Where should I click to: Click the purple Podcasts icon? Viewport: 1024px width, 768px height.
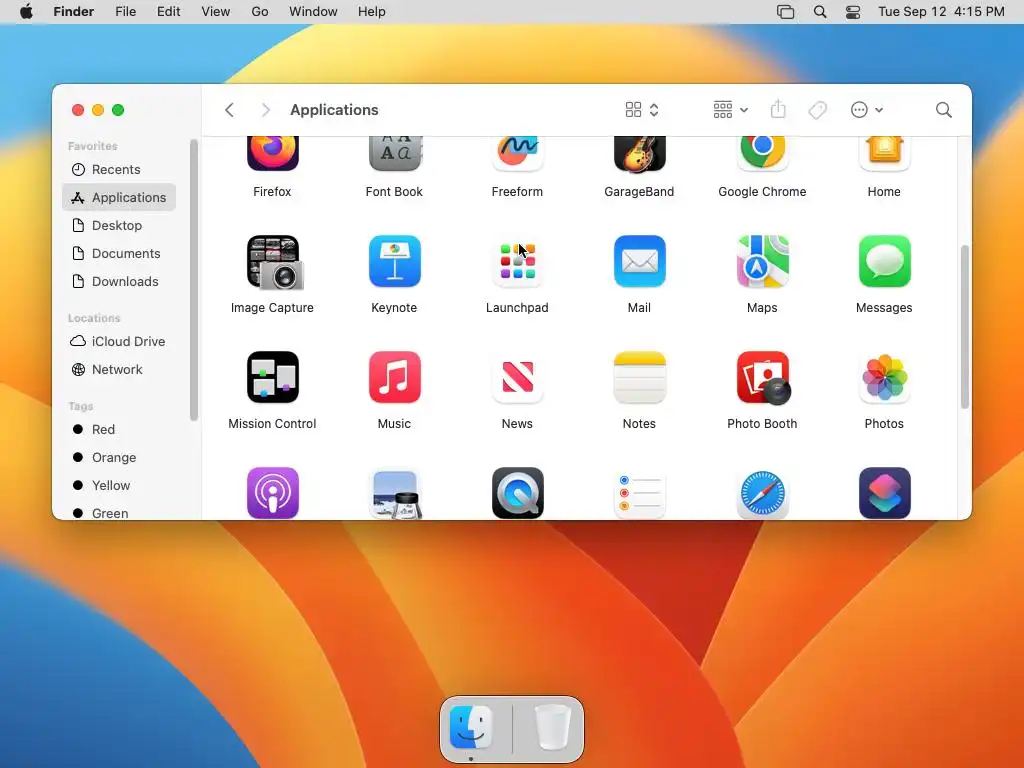(x=272, y=493)
